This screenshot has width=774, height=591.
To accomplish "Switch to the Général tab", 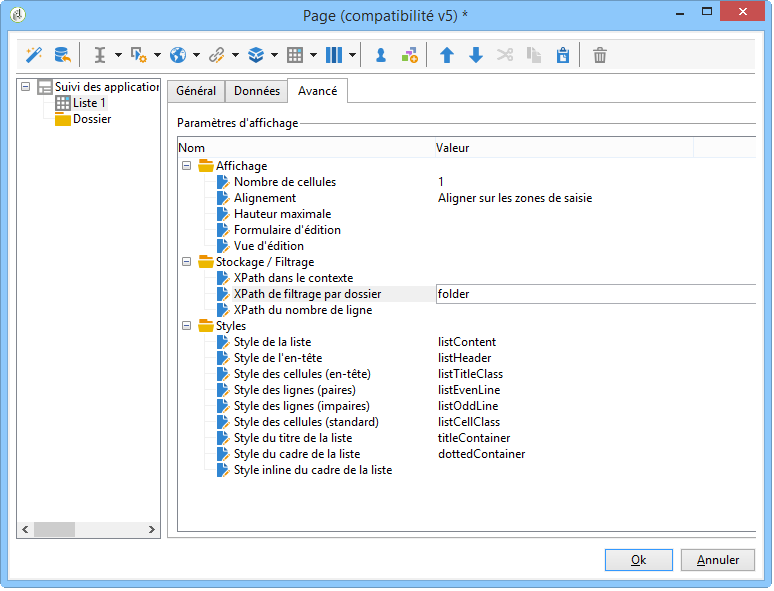I will [x=196, y=91].
